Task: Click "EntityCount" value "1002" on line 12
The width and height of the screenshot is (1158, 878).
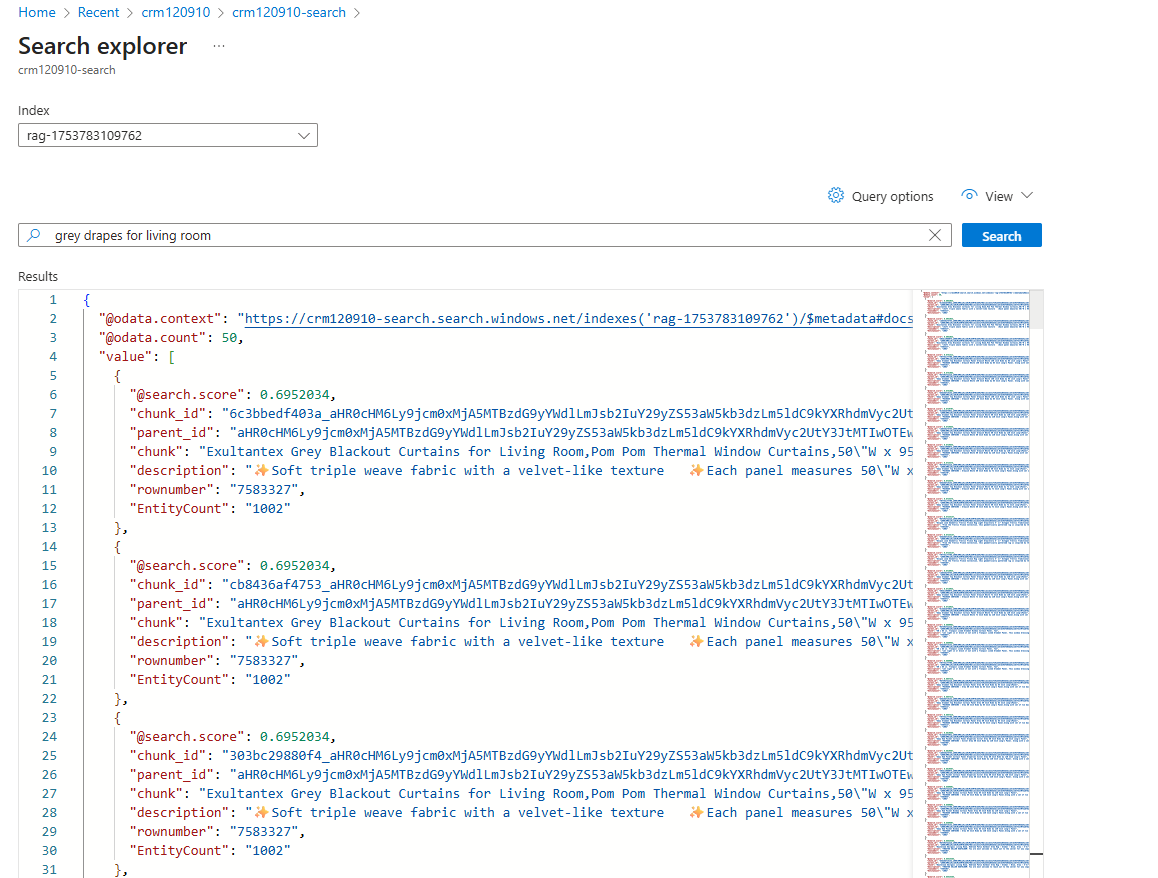Action: [268, 509]
